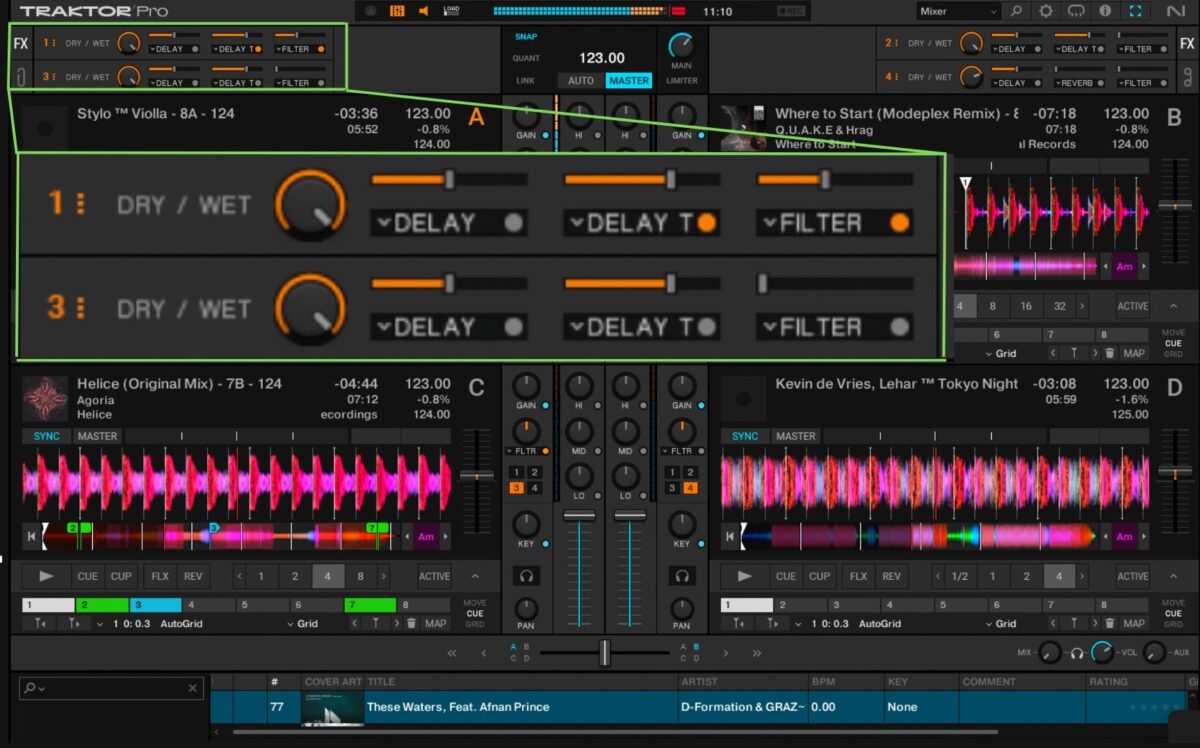Open Deck D Grid panel dropdown
This screenshot has width=1200, height=748.
[x=999, y=623]
